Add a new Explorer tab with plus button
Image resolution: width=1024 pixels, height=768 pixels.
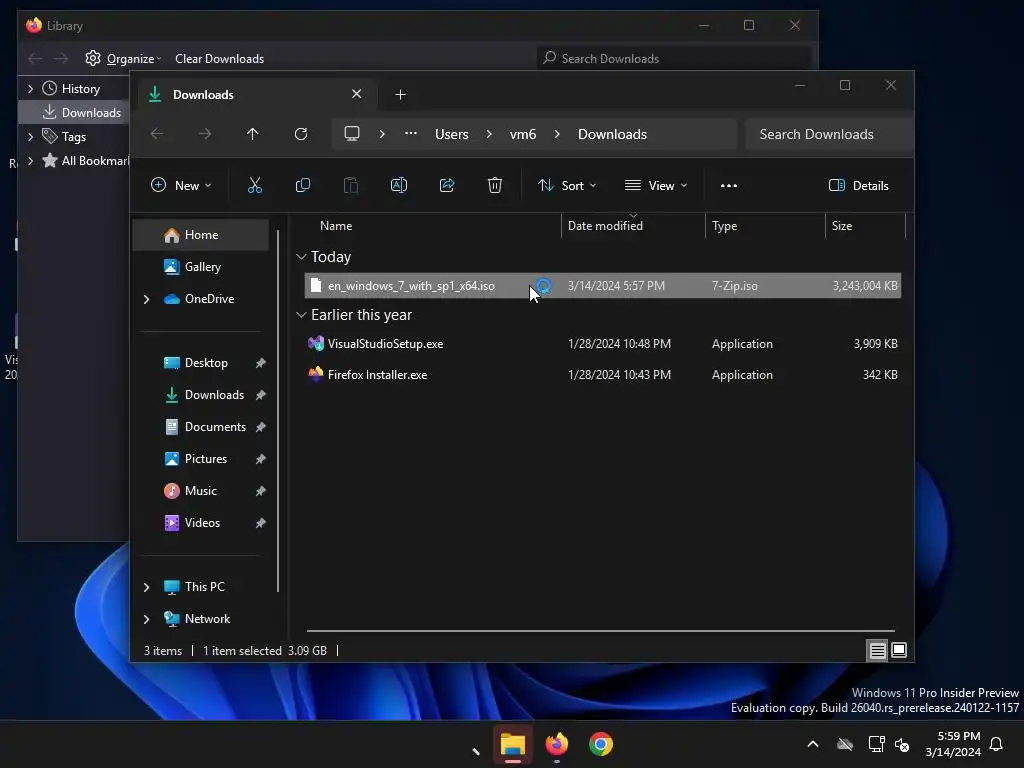tap(400, 95)
